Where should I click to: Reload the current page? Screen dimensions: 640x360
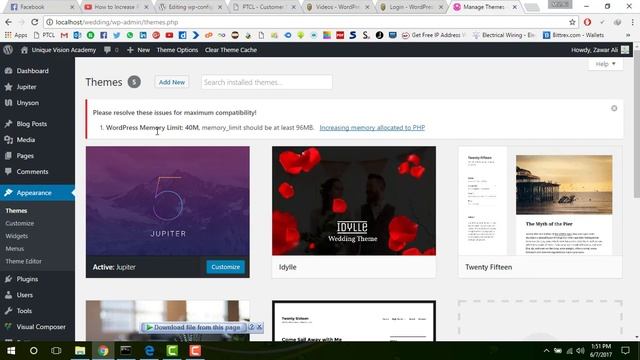coord(35,22)
